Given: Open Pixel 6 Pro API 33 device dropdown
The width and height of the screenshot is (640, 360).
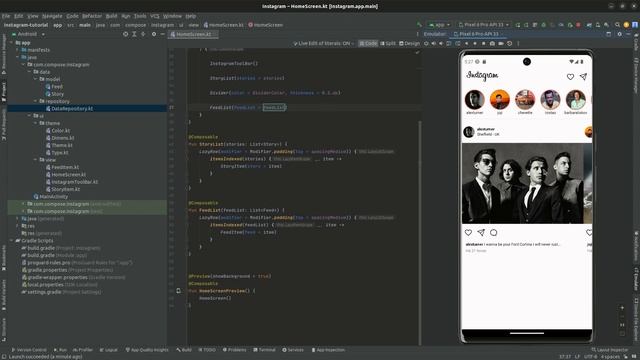Looking at the screenshot, I should (x=483, y=25).
